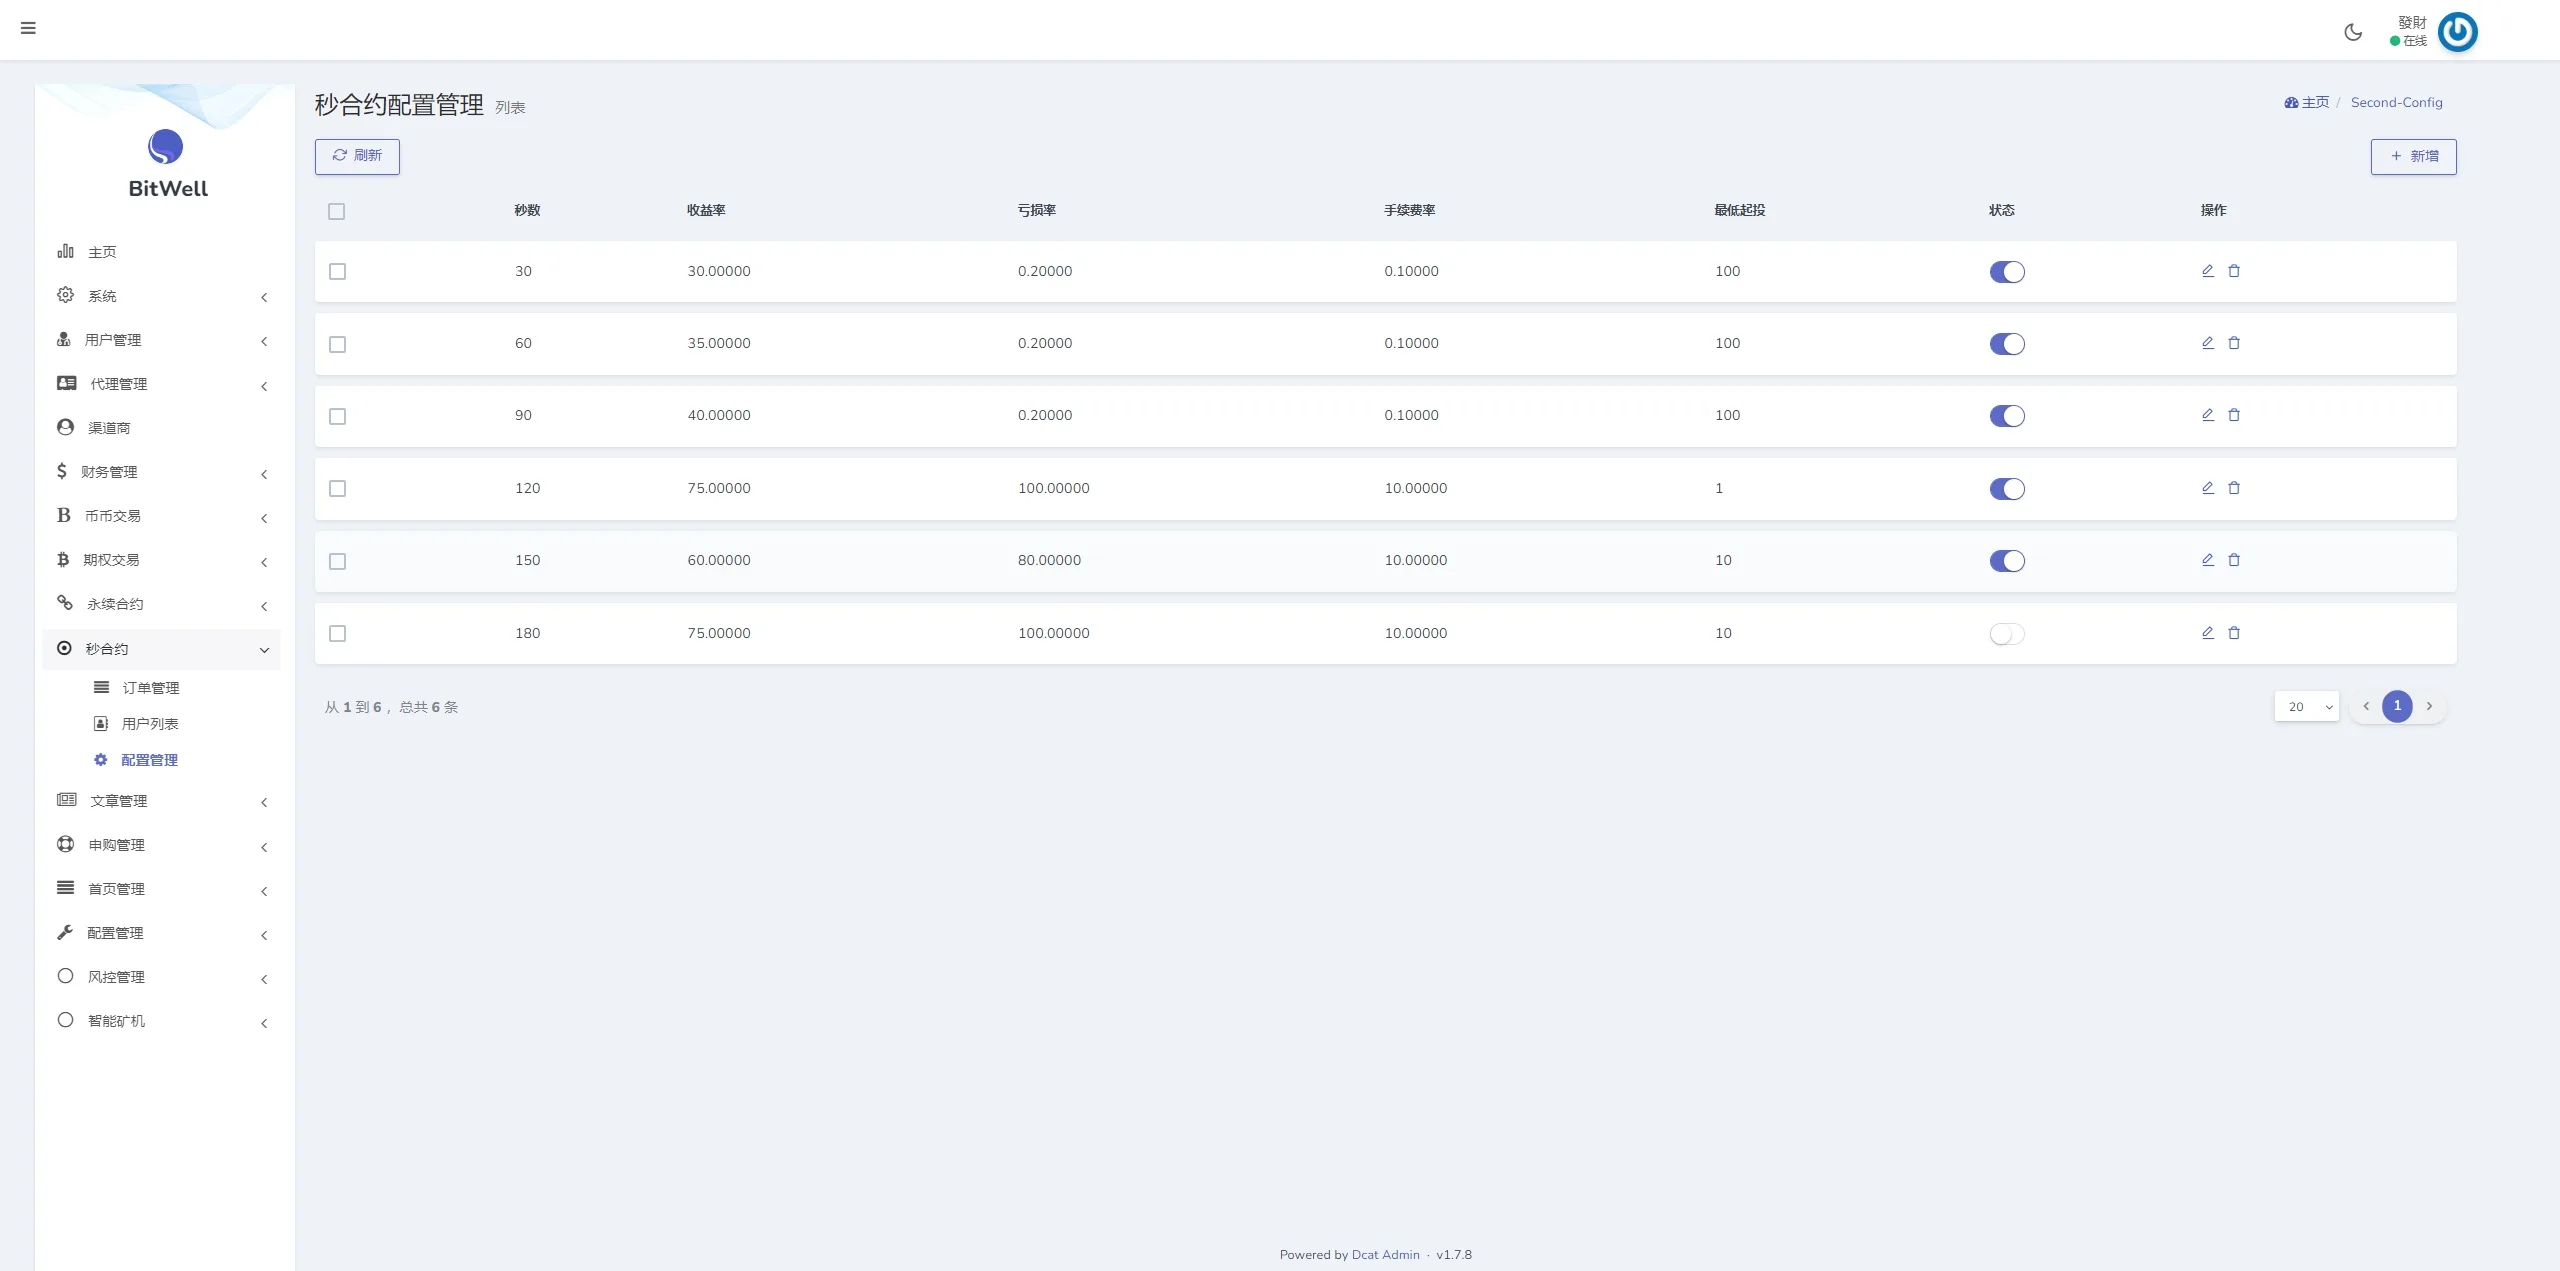This screenshot has width=2560, height=1271.
Task: Open the 文章管理 menu
Action: (162, 801)
